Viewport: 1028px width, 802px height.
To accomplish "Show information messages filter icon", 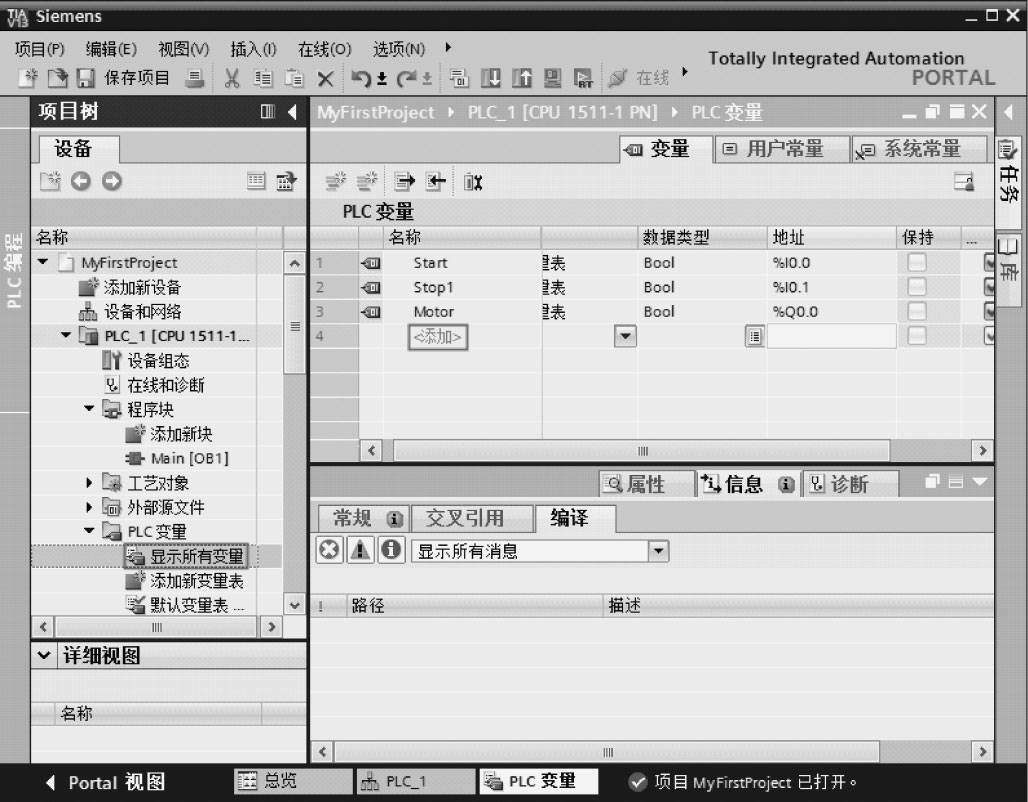I will [x=391, y=550].
